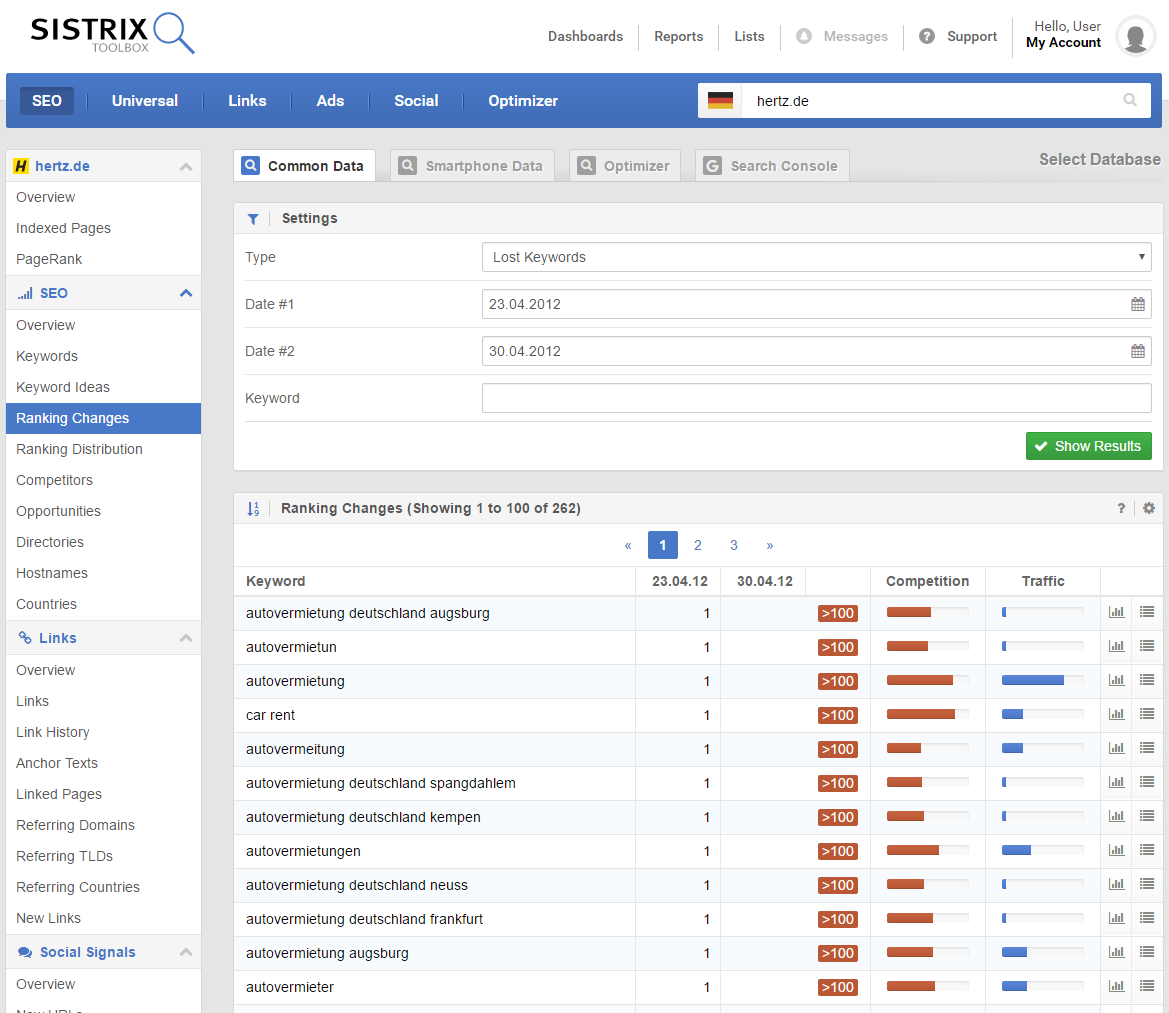Switch to the Smartphone Data tab
This screenshot has width=1169, height=1013.
472,166
